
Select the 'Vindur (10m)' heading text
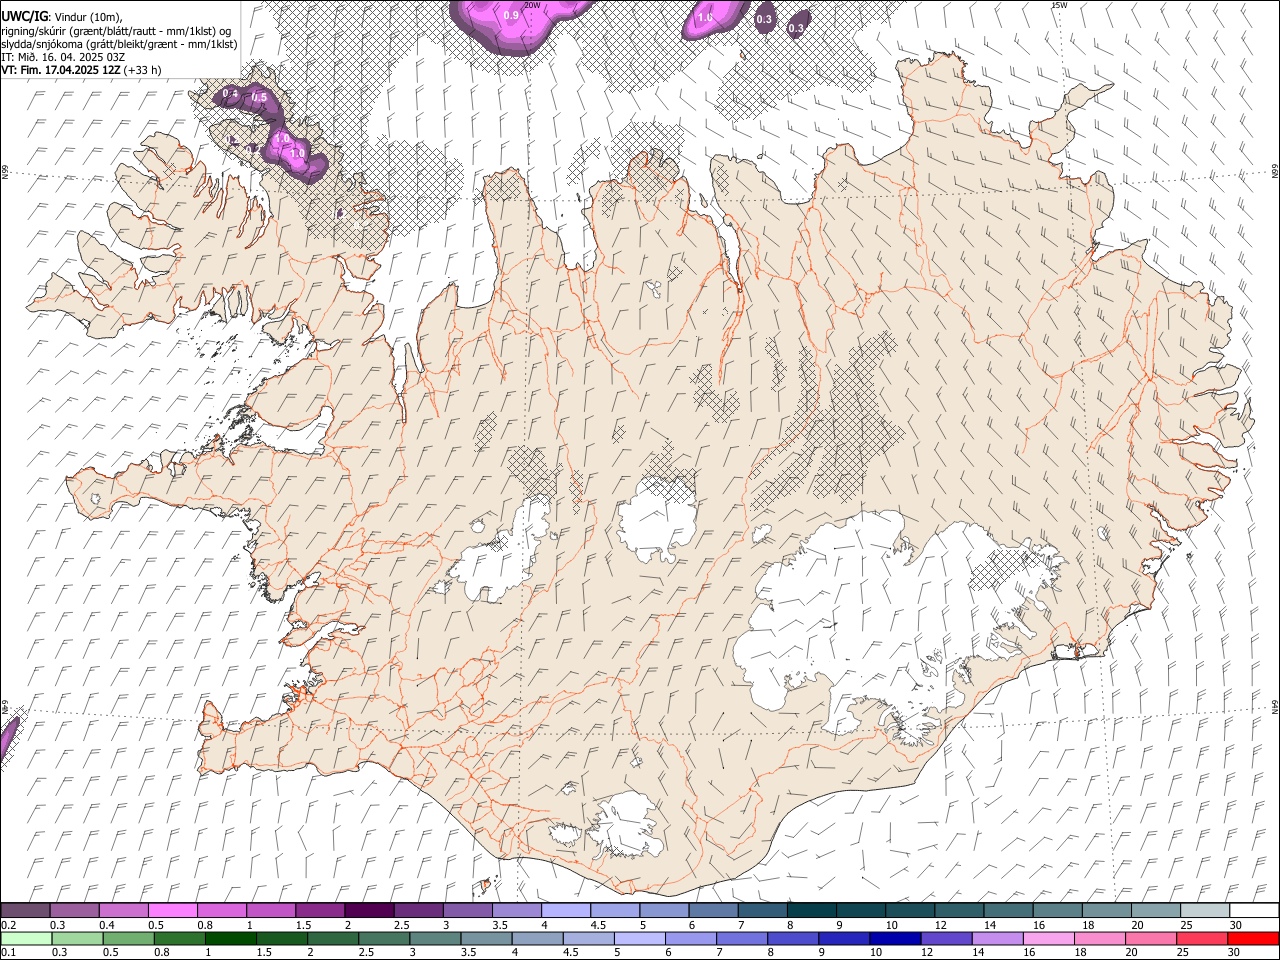pyautogui.click(x=87, y=17)
